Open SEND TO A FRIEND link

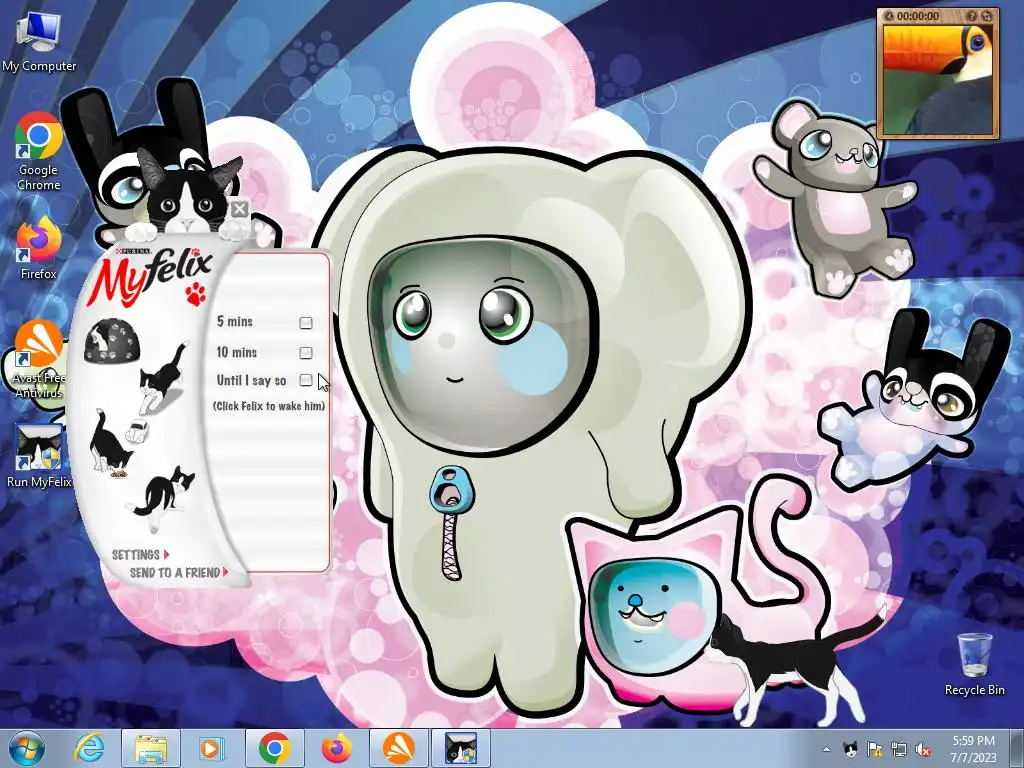click(x=179, y=573)
